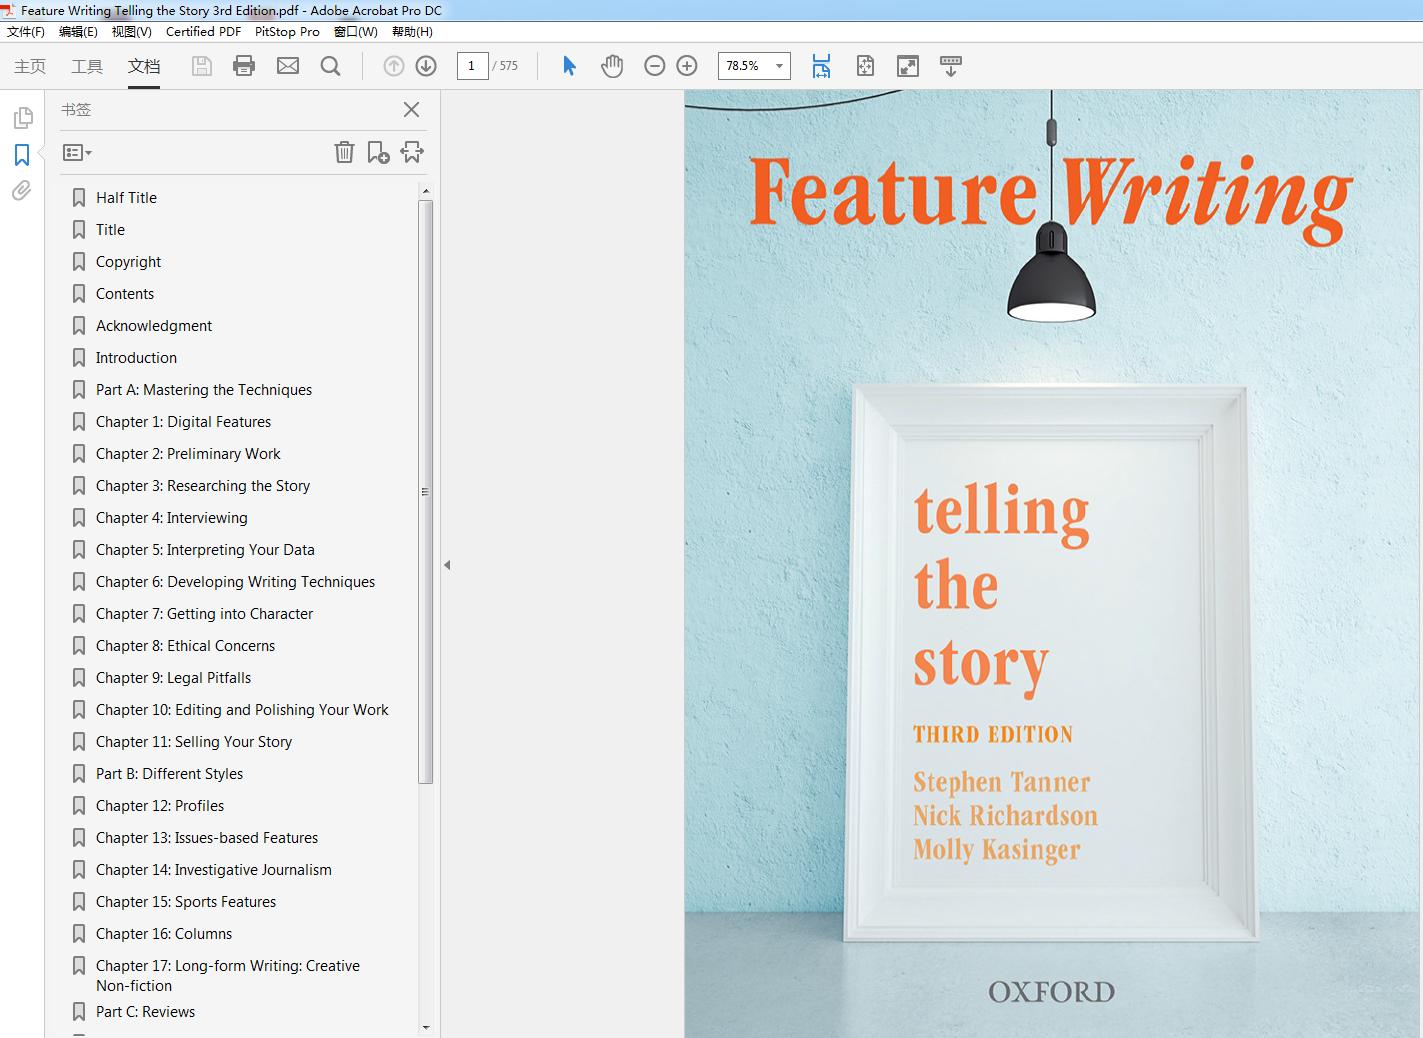Collapse the navigation pane arrow
1423x1038 pixels.
(447, 565)
